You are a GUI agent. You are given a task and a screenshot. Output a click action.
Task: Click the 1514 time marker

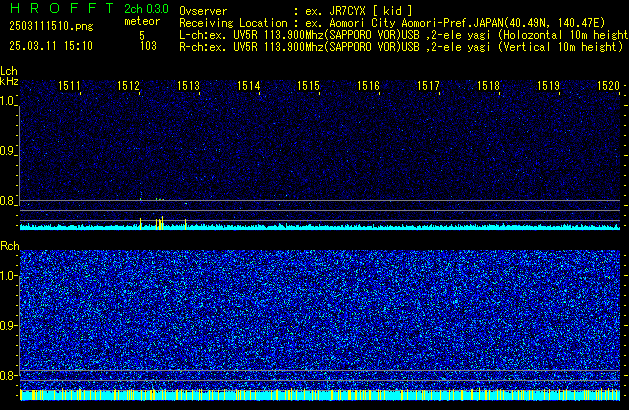tap(249, 86)
